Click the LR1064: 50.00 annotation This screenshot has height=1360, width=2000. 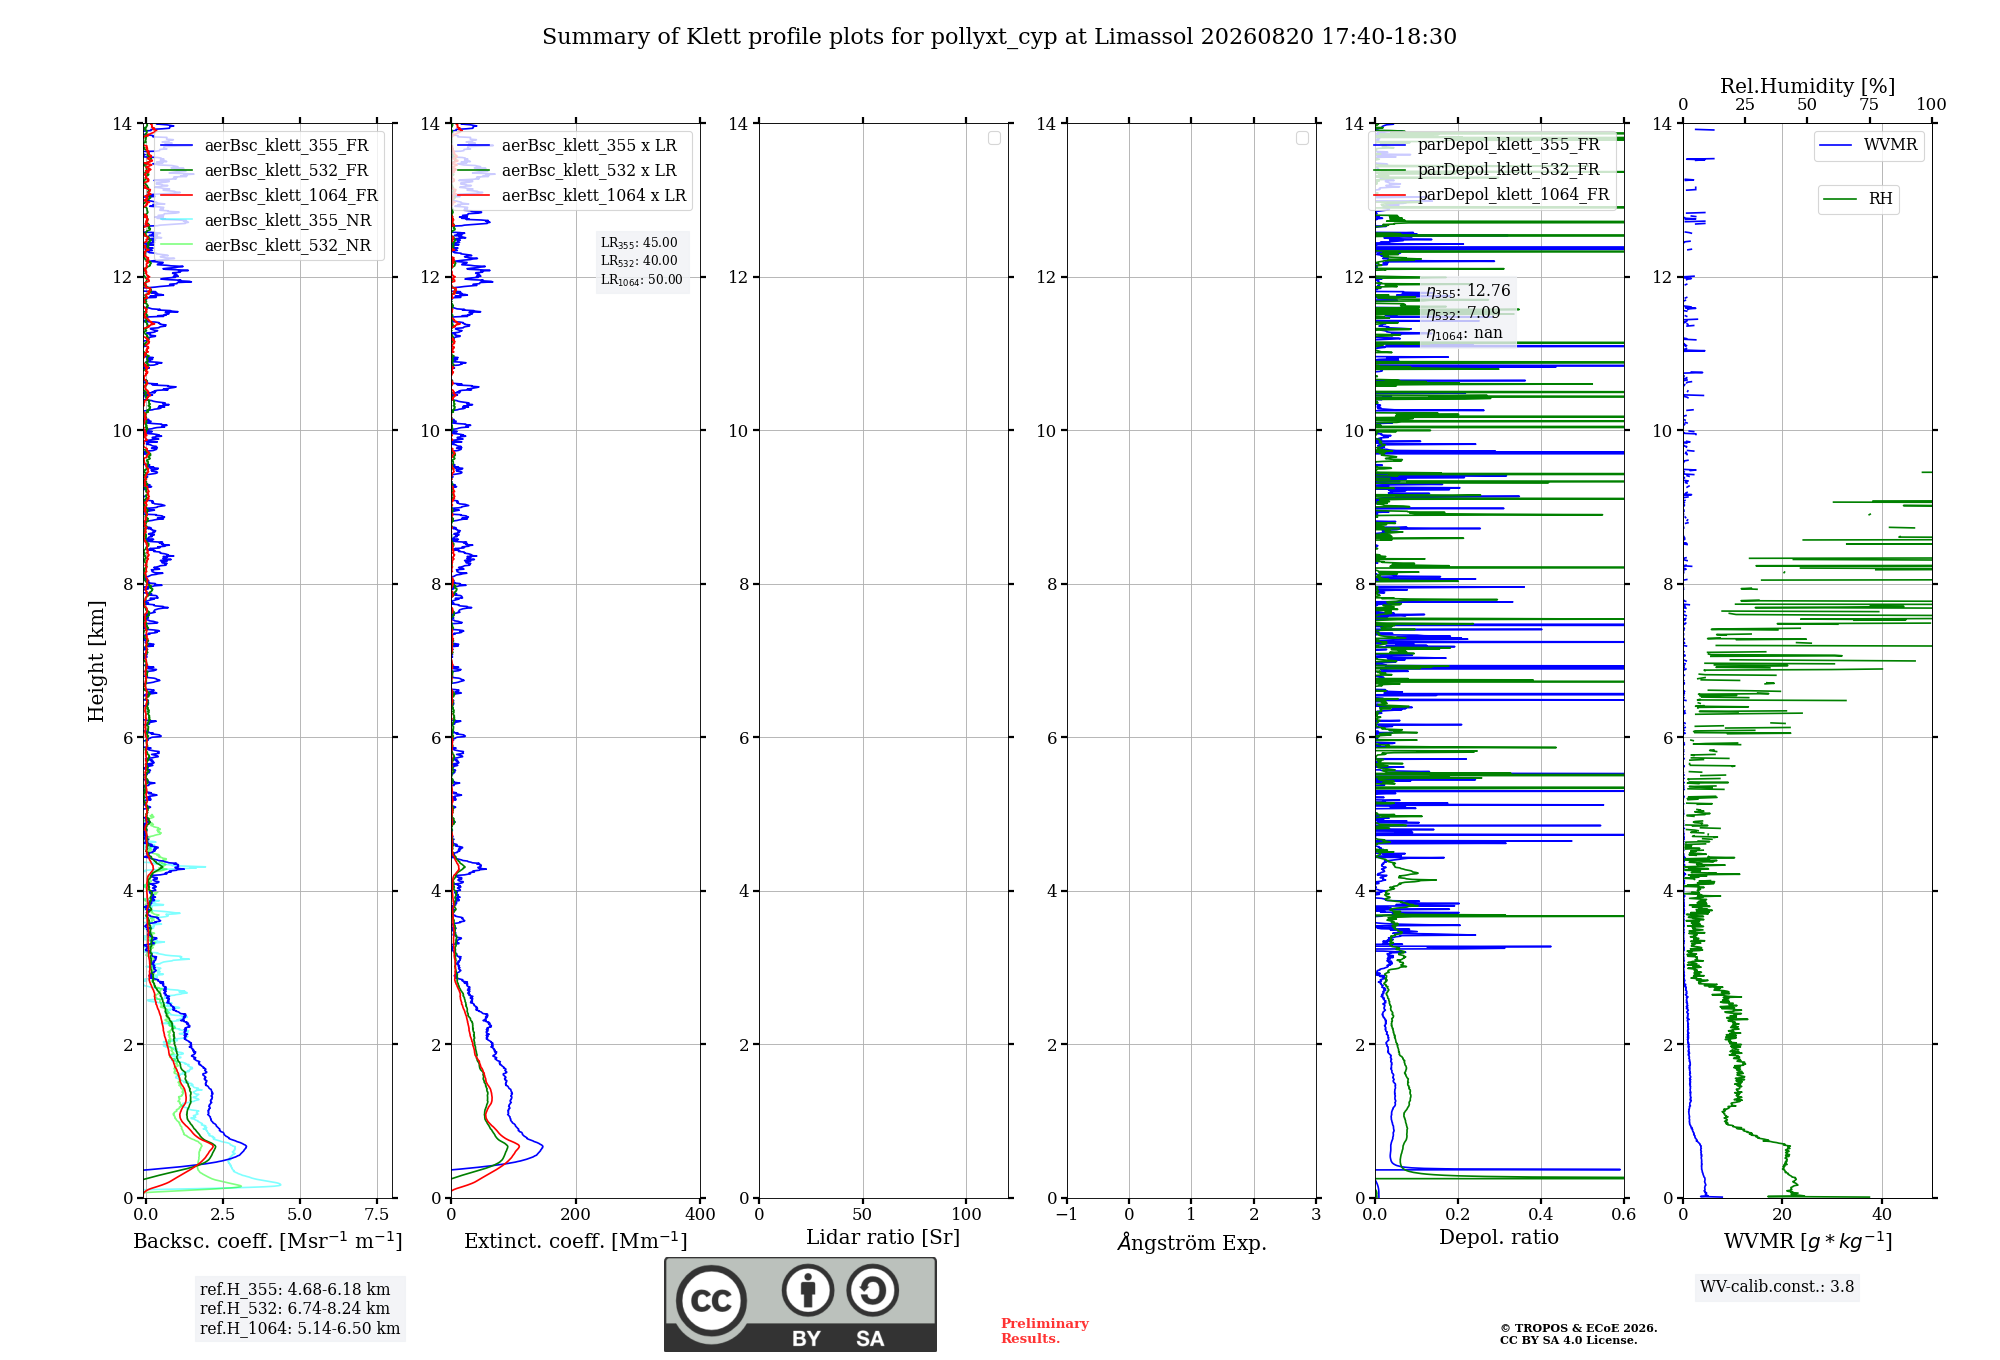[642, 280]
